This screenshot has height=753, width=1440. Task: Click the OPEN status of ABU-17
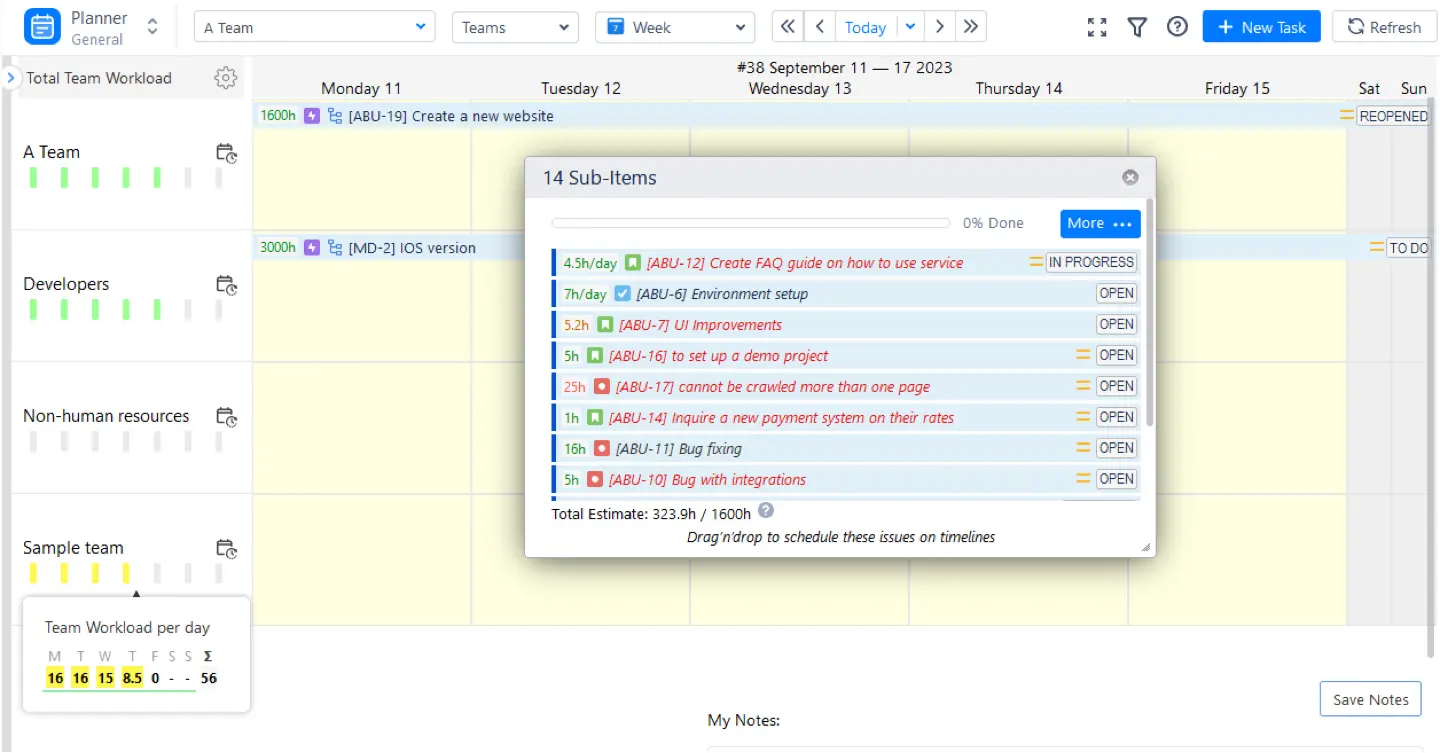(1116, 386)
